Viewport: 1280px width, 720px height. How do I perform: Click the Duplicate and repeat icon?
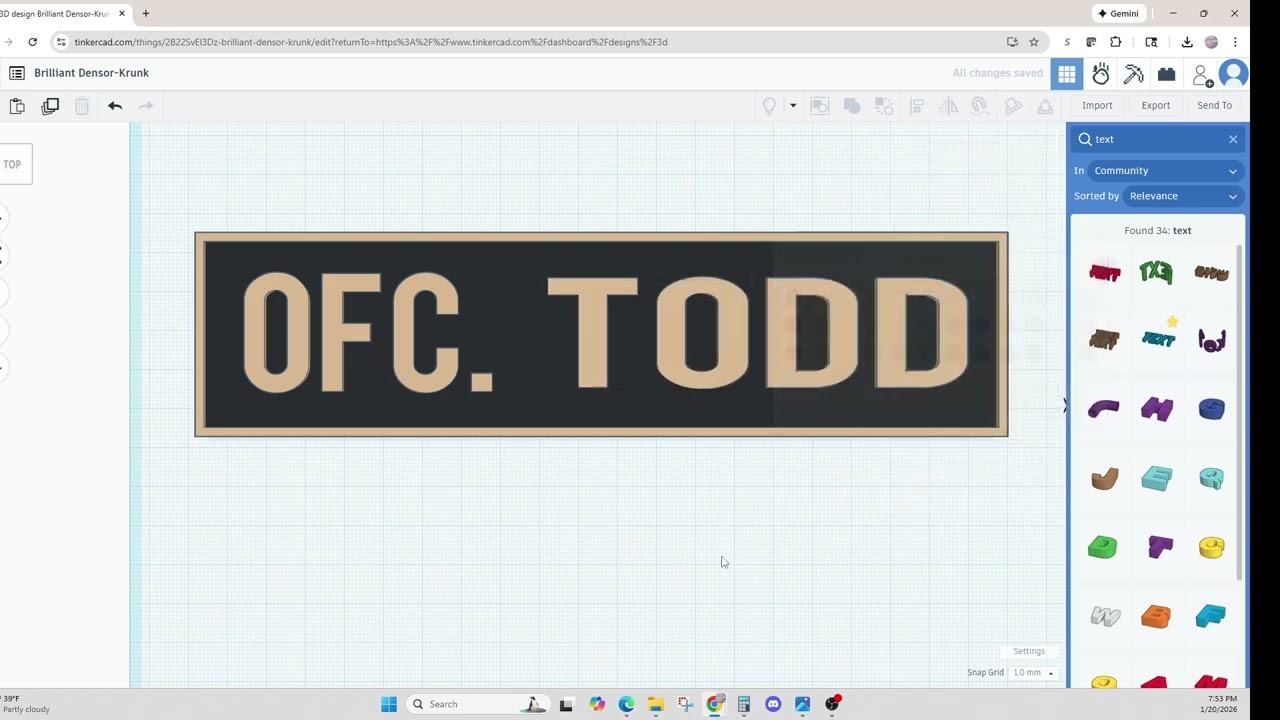(50, 106)
